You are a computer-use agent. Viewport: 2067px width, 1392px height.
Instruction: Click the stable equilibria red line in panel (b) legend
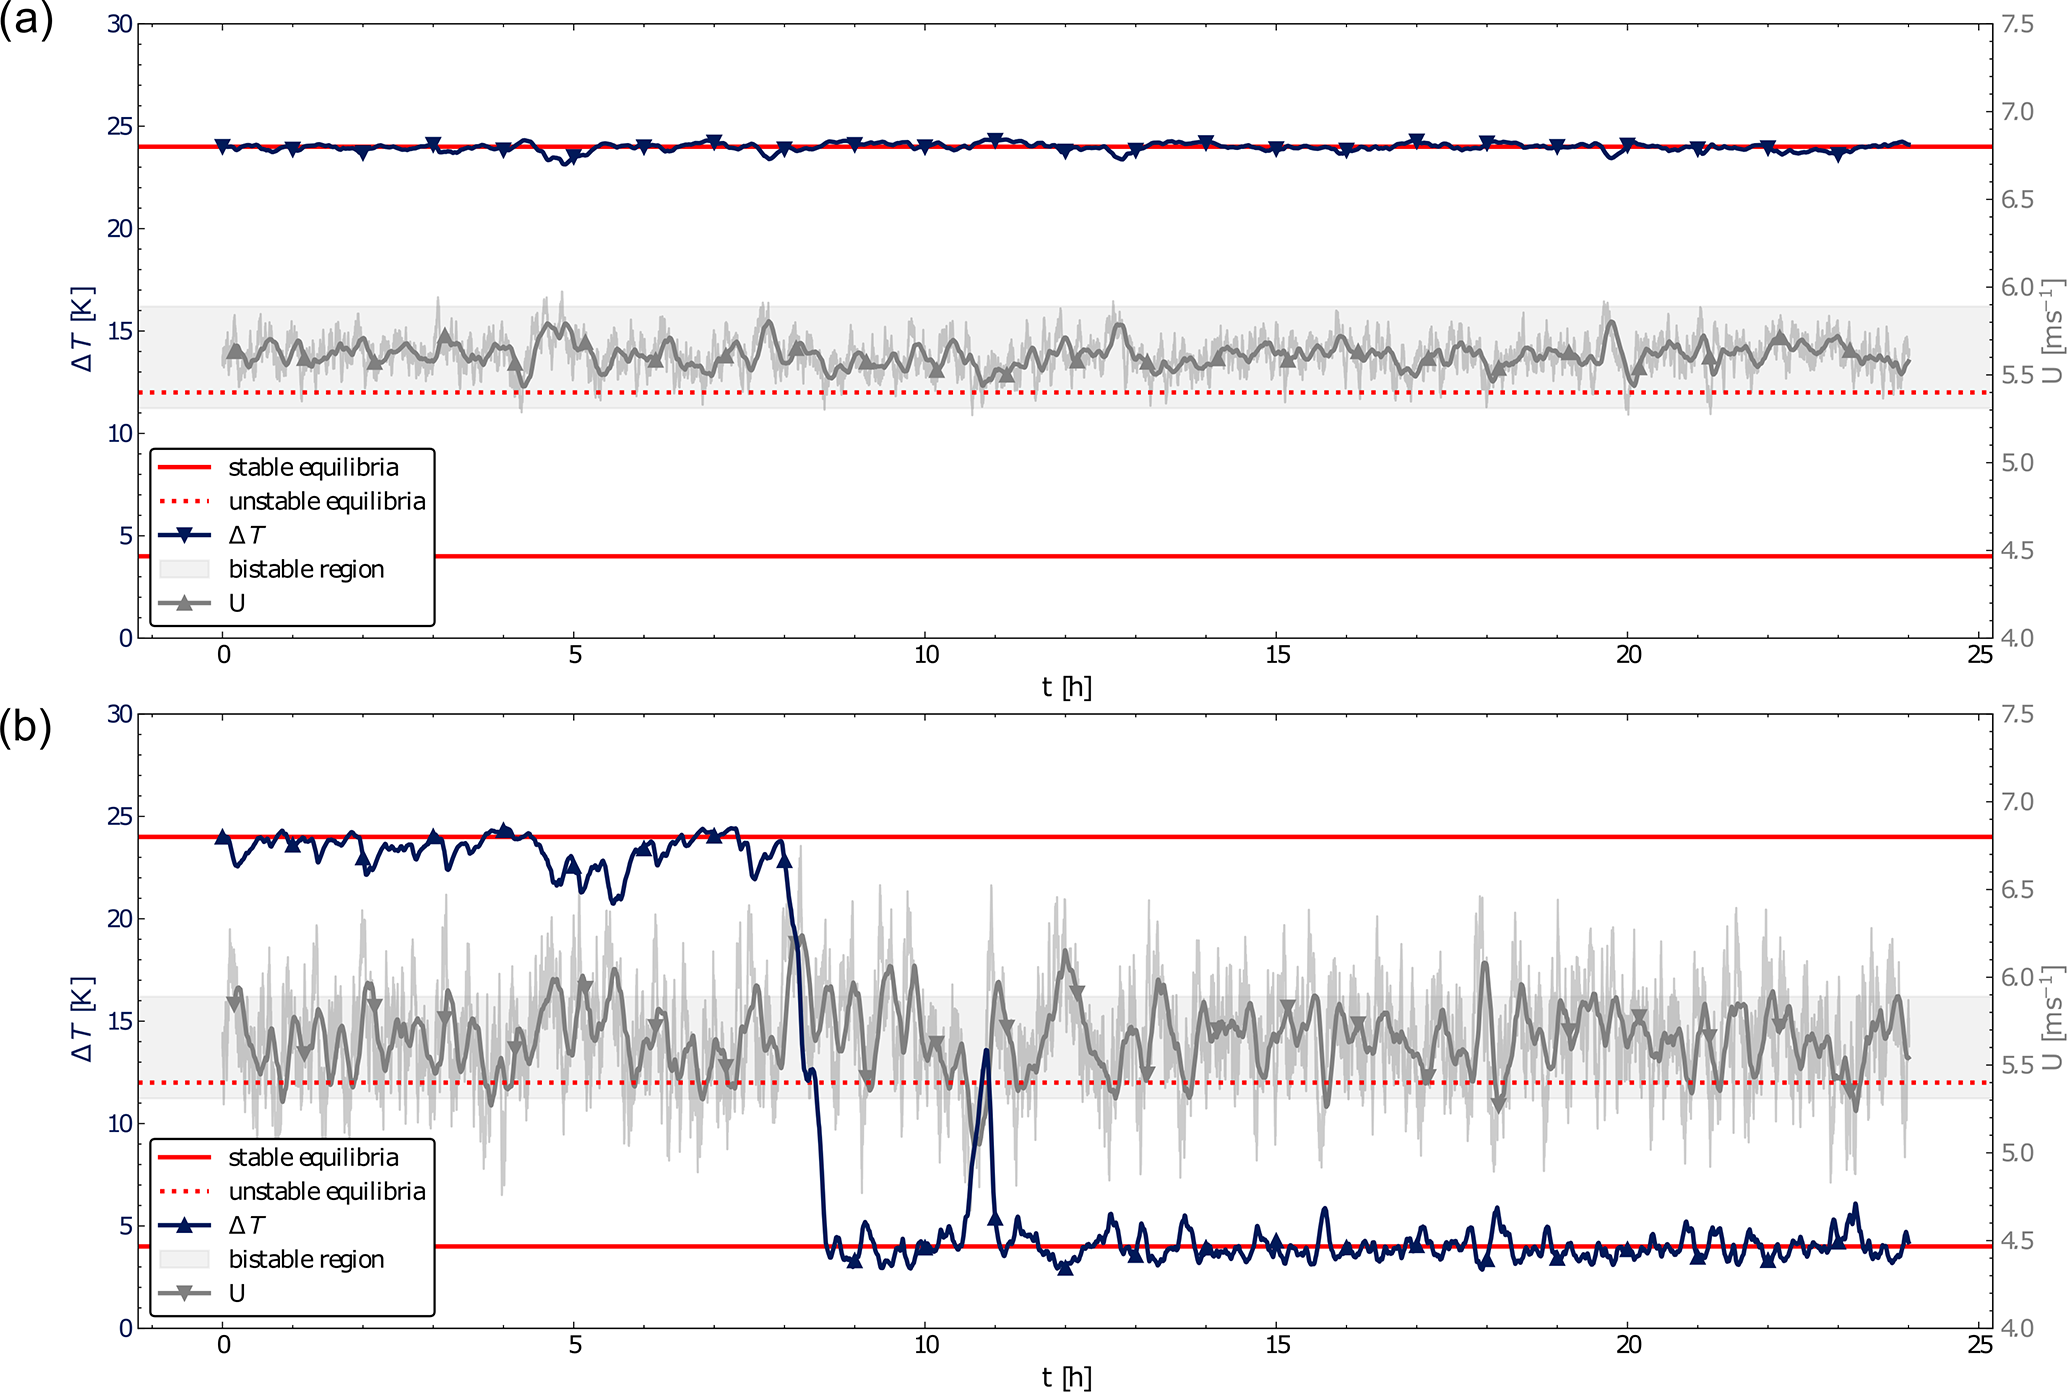184,1157
